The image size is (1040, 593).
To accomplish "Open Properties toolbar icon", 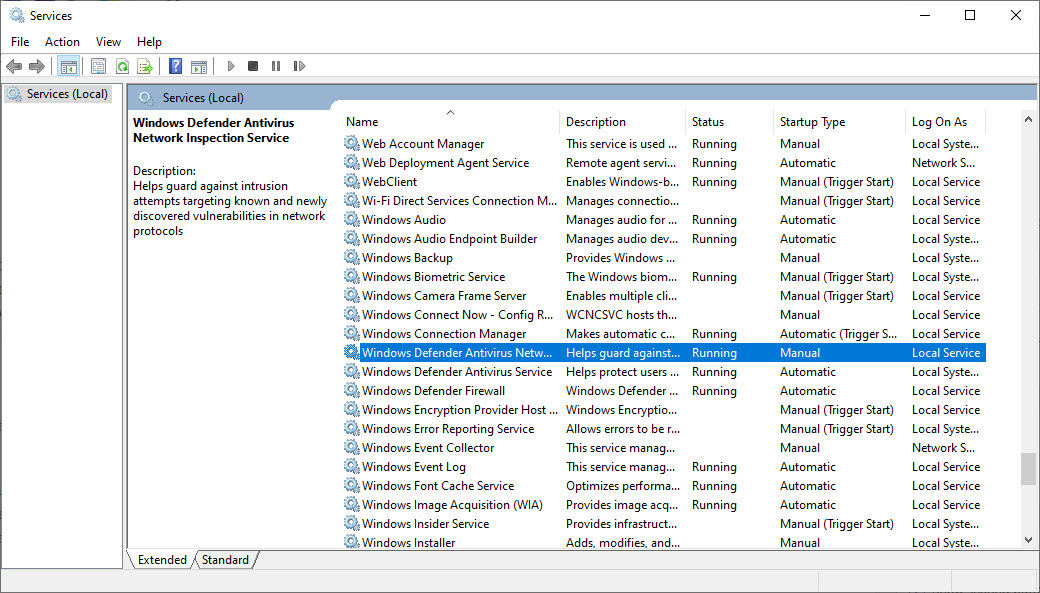I will [x=98, y=66].
